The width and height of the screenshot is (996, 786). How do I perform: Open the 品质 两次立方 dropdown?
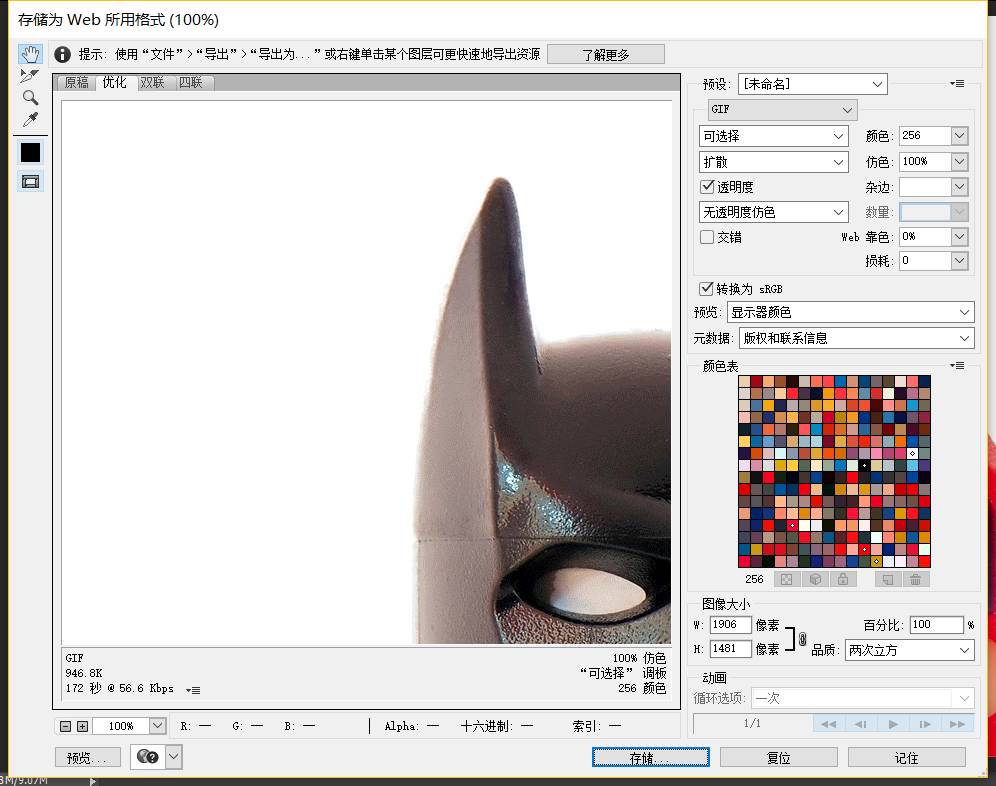pos(909,650)
